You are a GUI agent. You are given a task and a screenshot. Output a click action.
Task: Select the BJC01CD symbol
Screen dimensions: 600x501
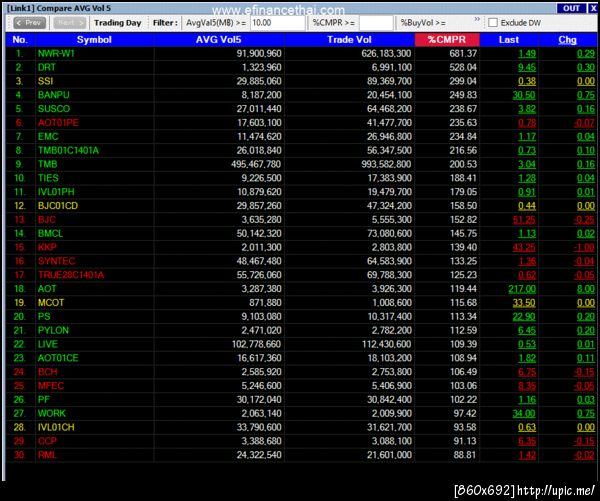click(x=57, y=206)
